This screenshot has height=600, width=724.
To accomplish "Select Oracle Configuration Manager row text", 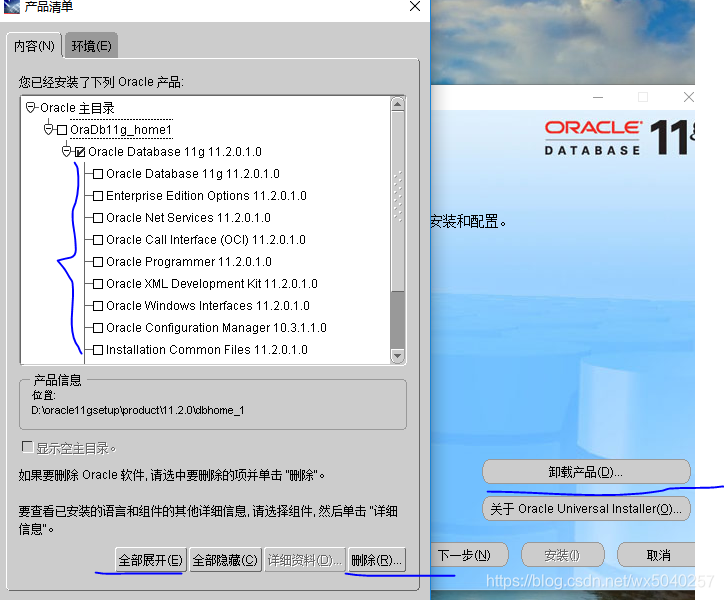I will (217, 327).
